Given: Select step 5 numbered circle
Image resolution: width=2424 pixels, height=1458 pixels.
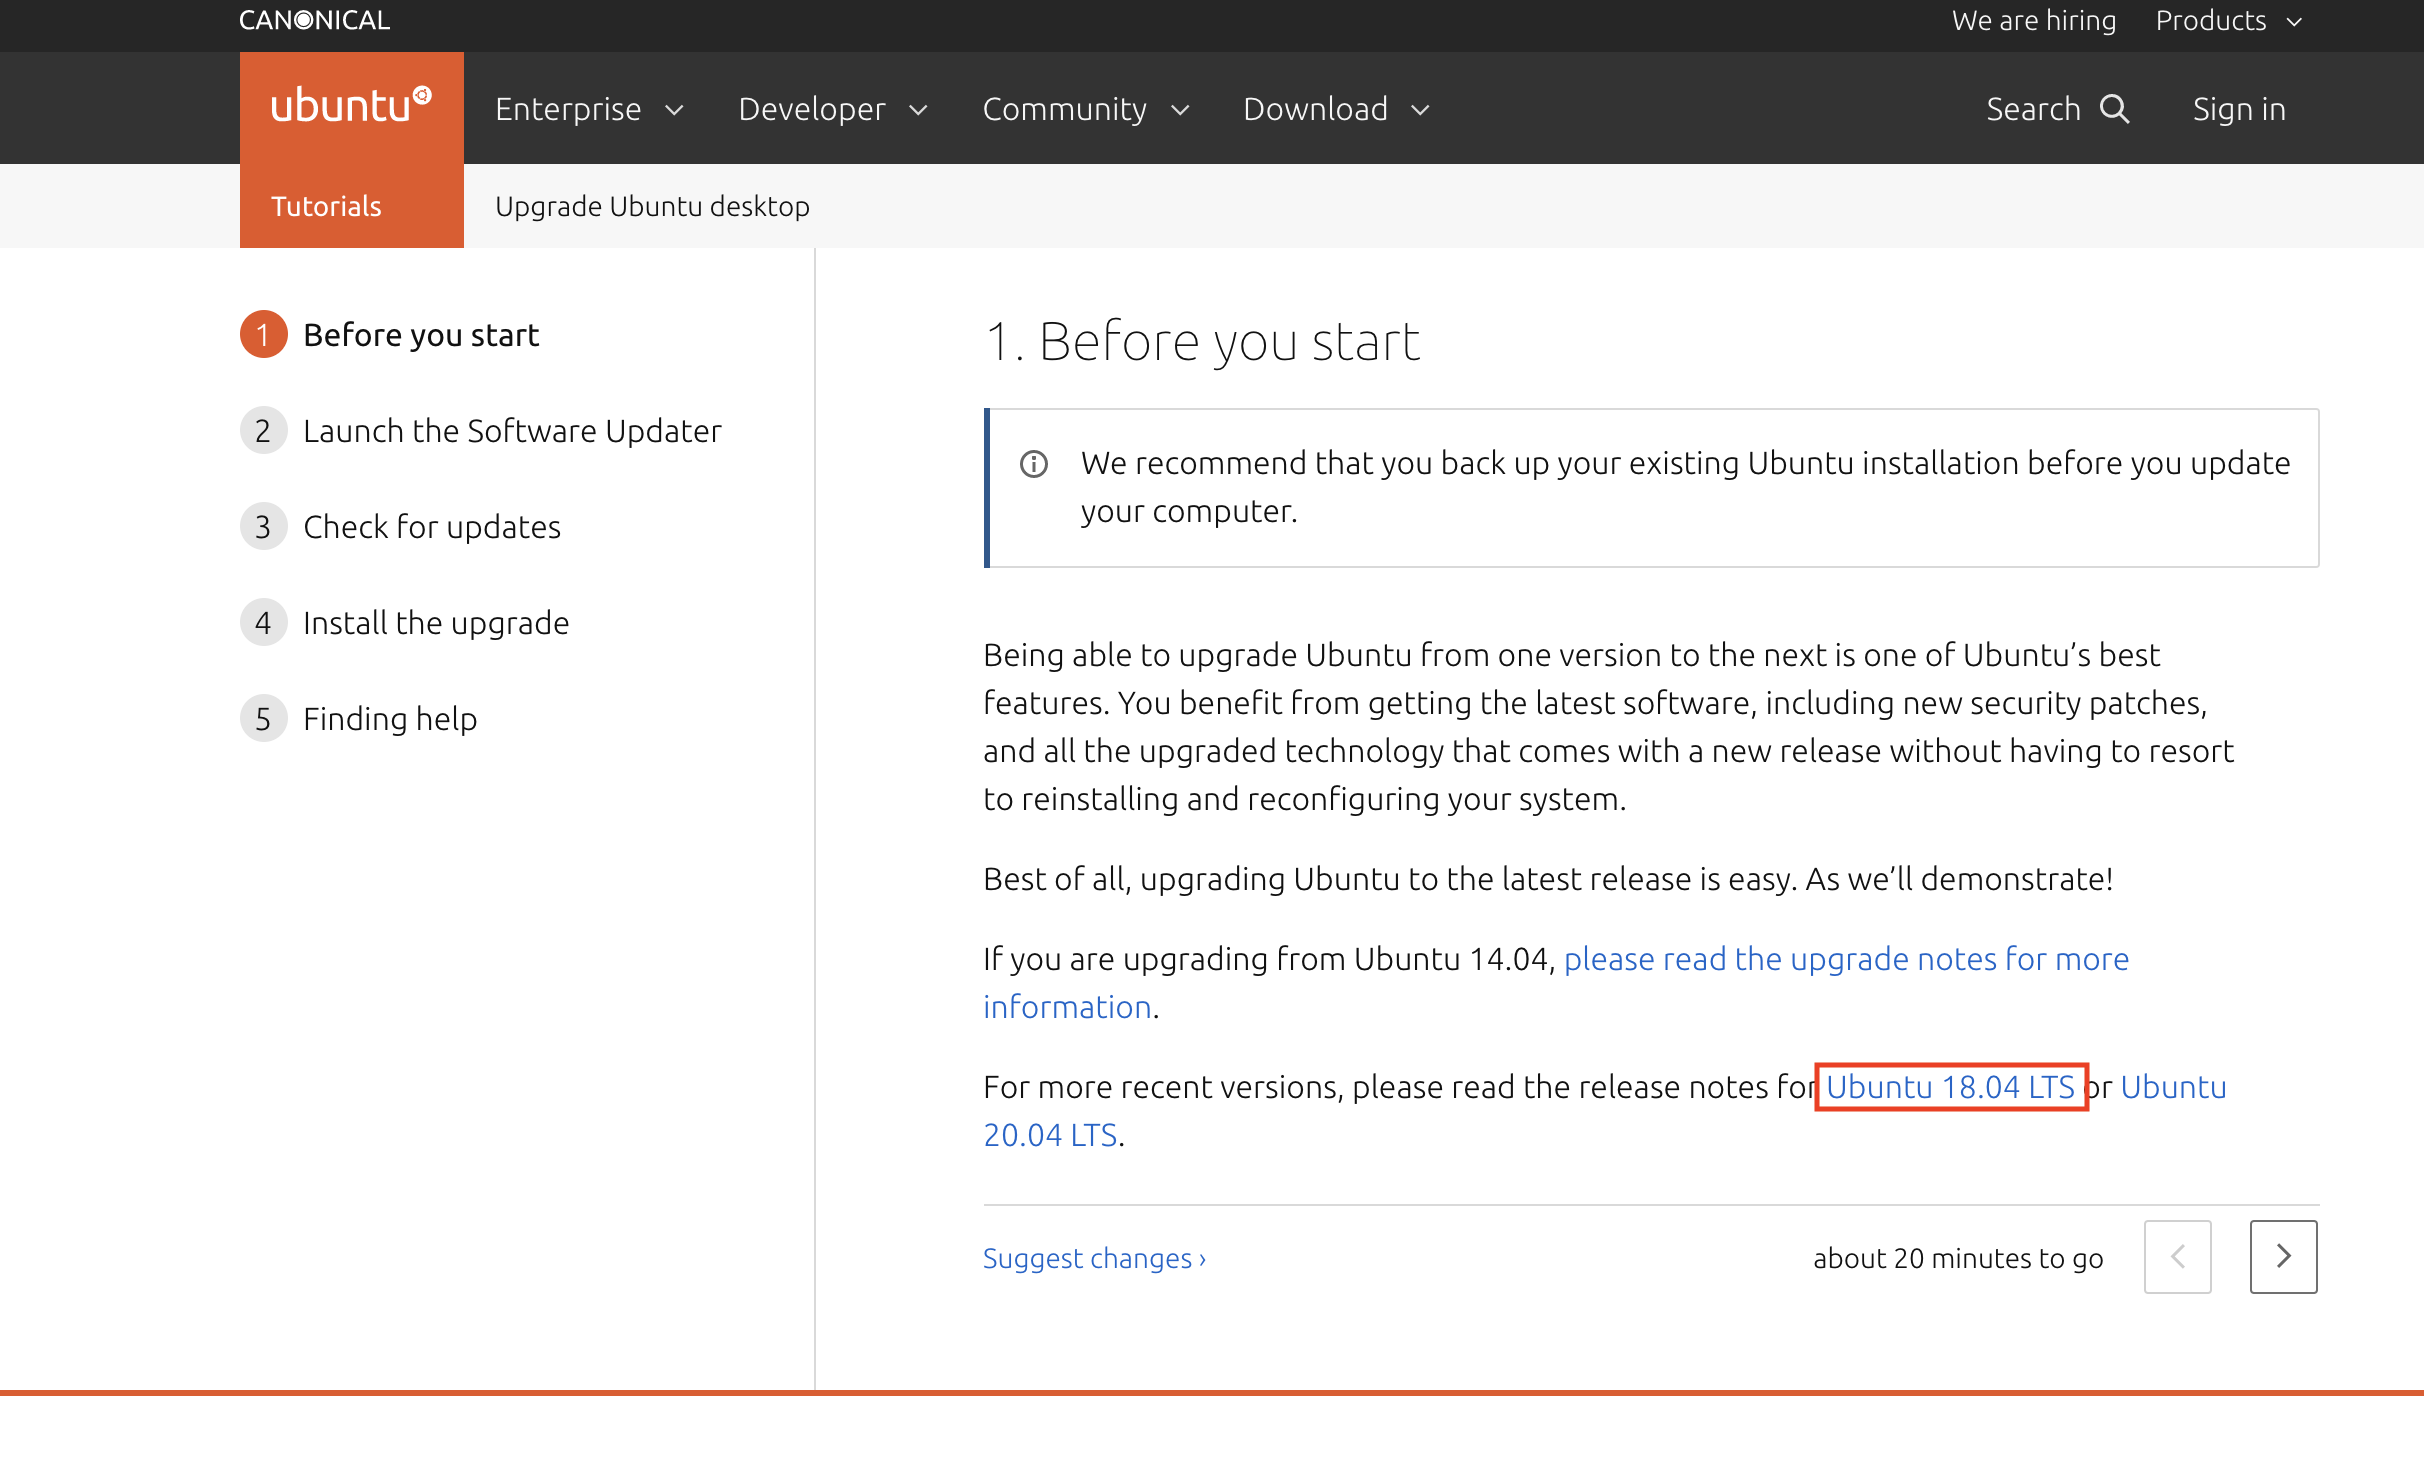Looking at the screenshot, I should pyautogui.click(x=263, y=719).
